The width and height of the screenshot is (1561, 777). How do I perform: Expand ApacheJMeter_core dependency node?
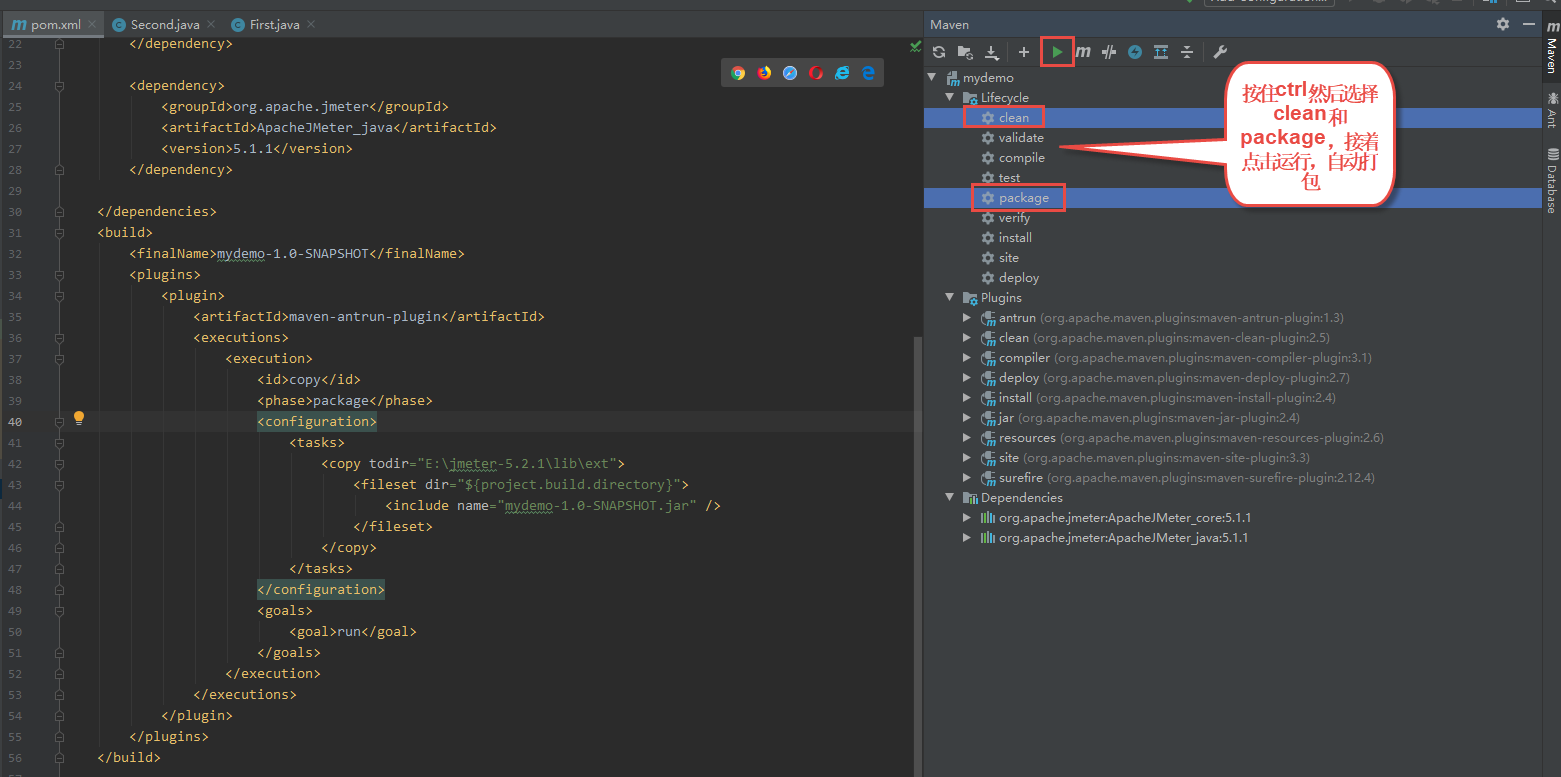pos(967,518)
